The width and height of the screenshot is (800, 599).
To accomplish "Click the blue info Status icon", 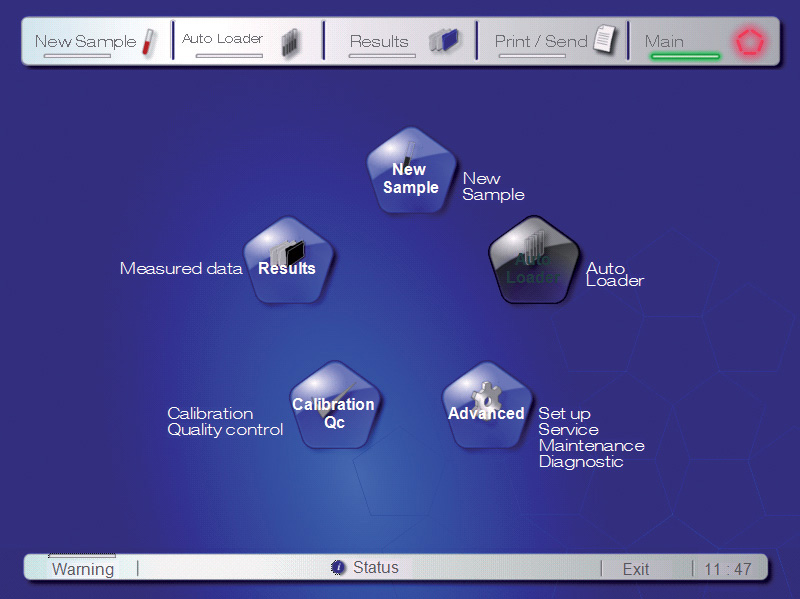I will point(338,568).
